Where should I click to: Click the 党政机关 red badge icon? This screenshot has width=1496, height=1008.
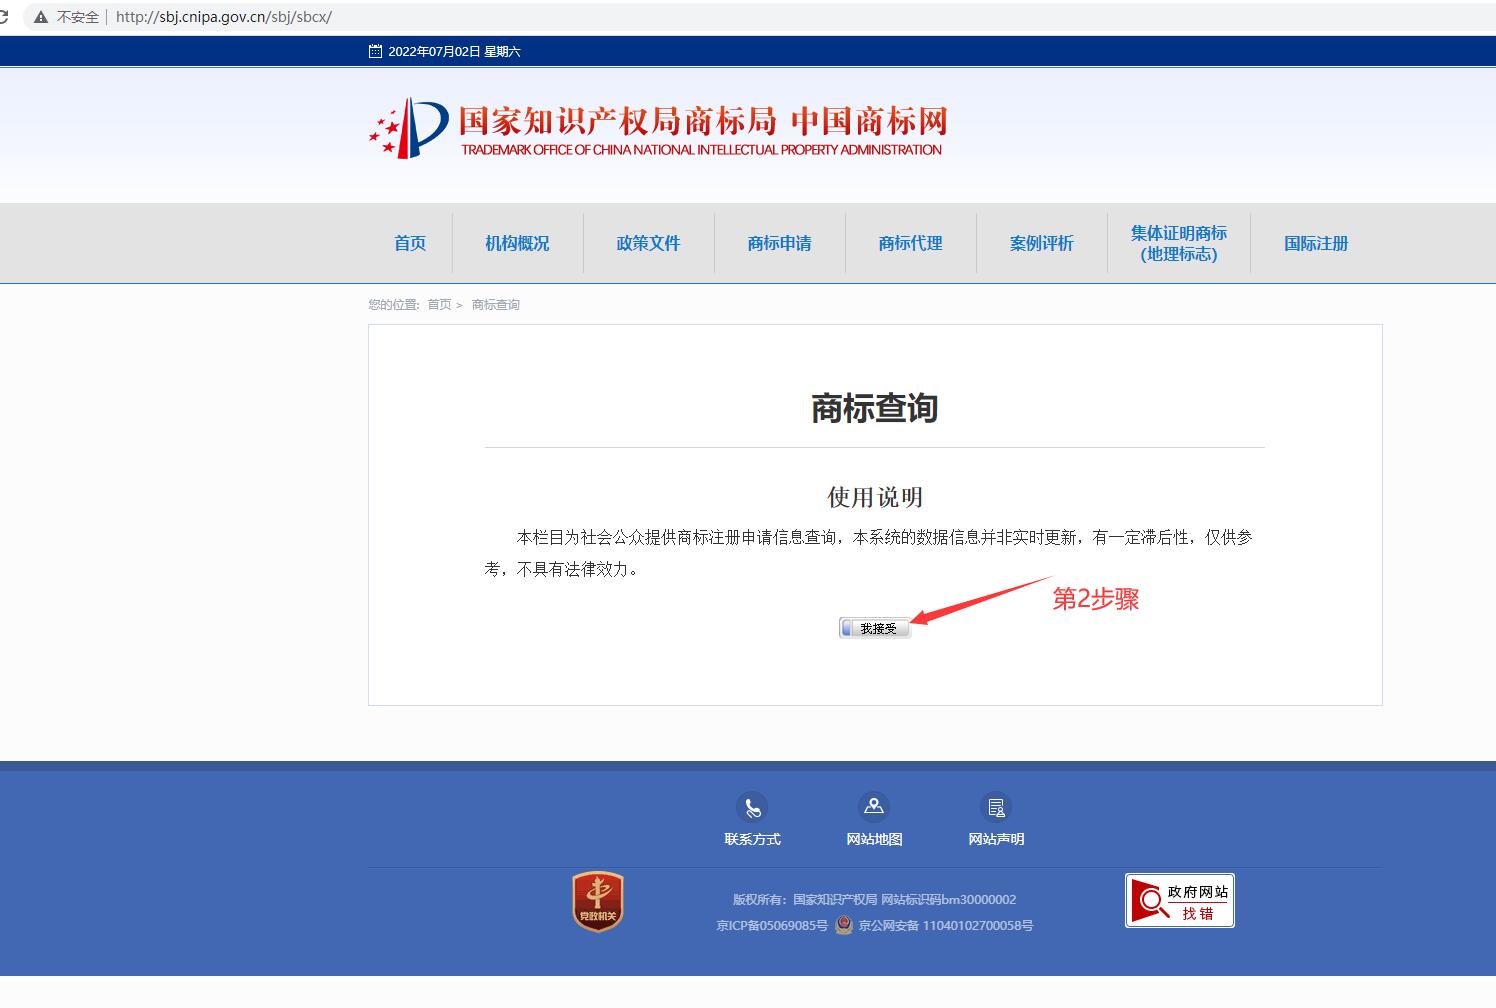pos(598,901)
